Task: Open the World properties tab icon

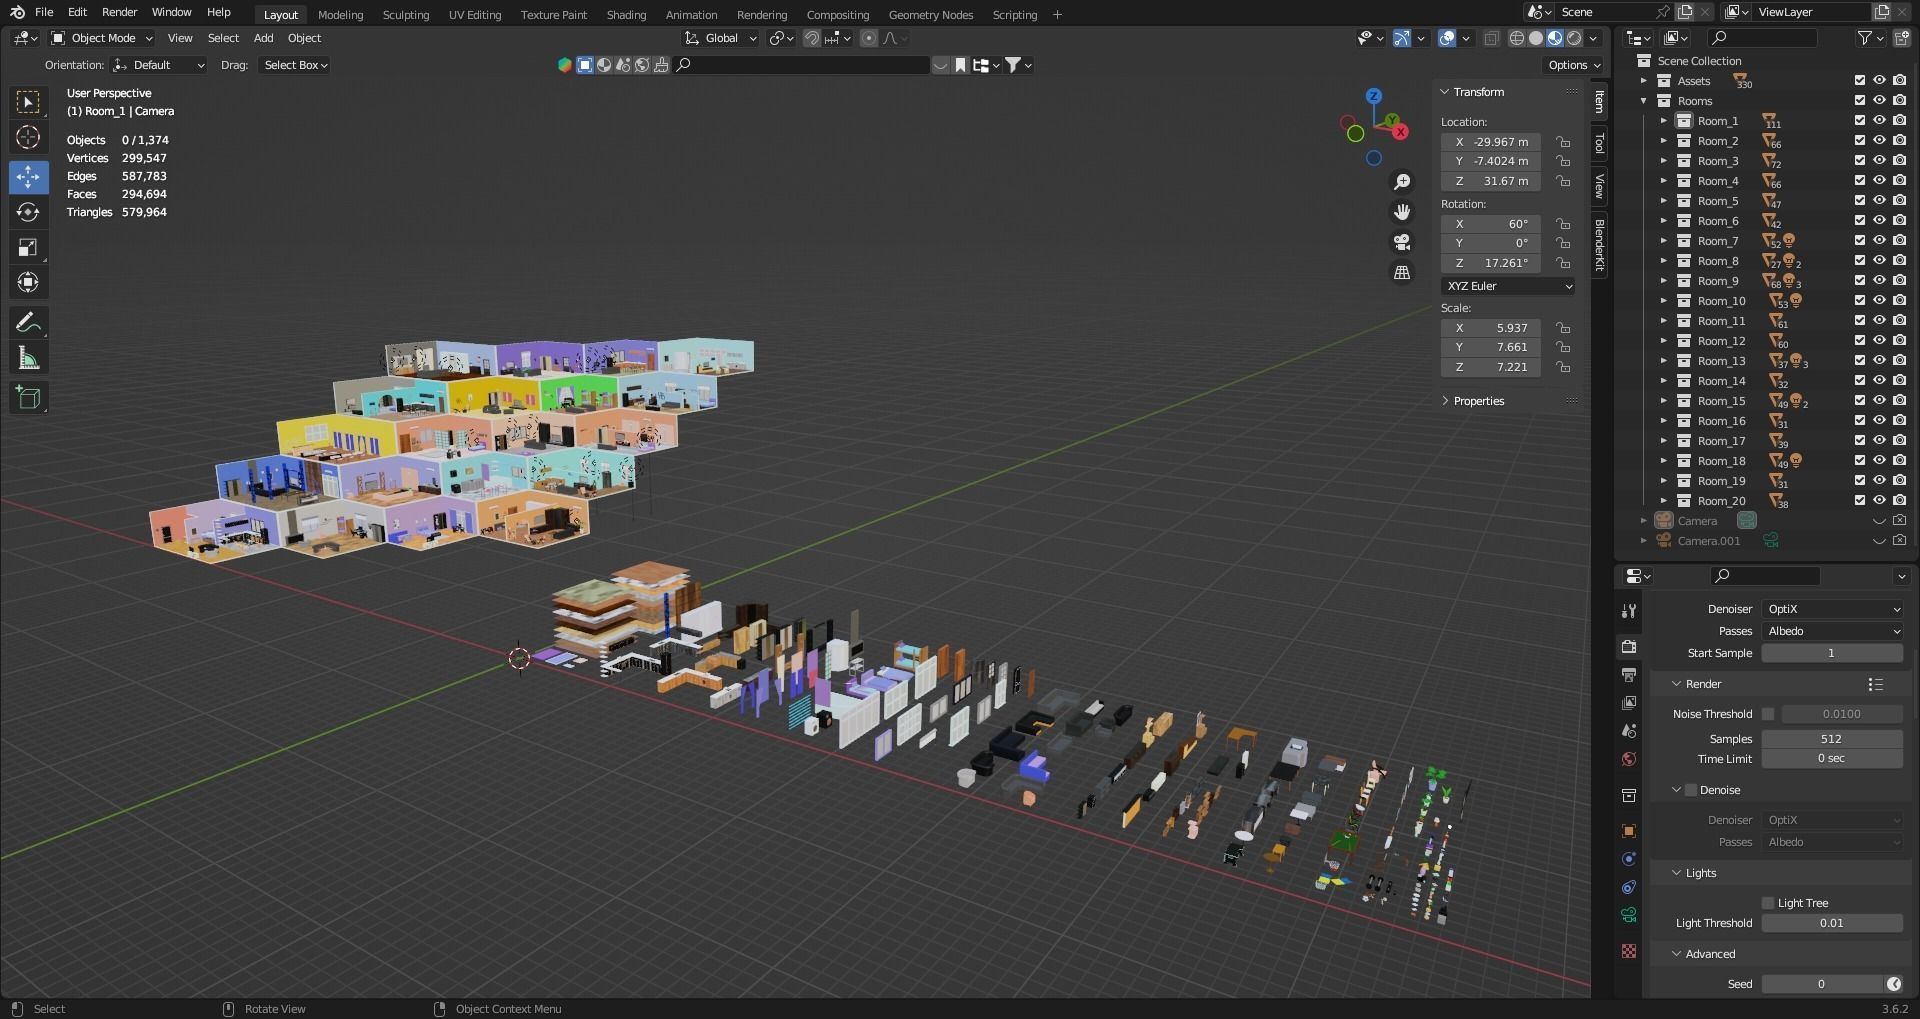Action: [x=1629, y=759]
